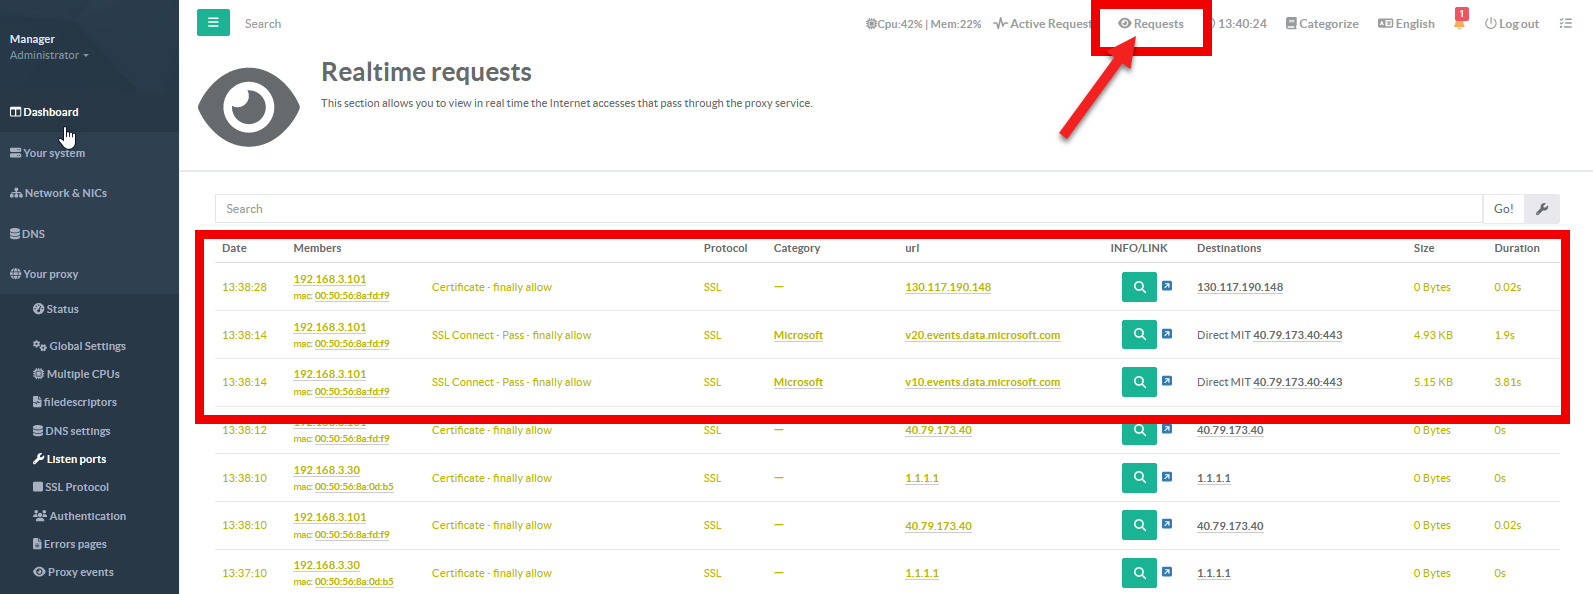Open the task list icon beside Log out
The image size is (1593, 594).
[1565, 23]
